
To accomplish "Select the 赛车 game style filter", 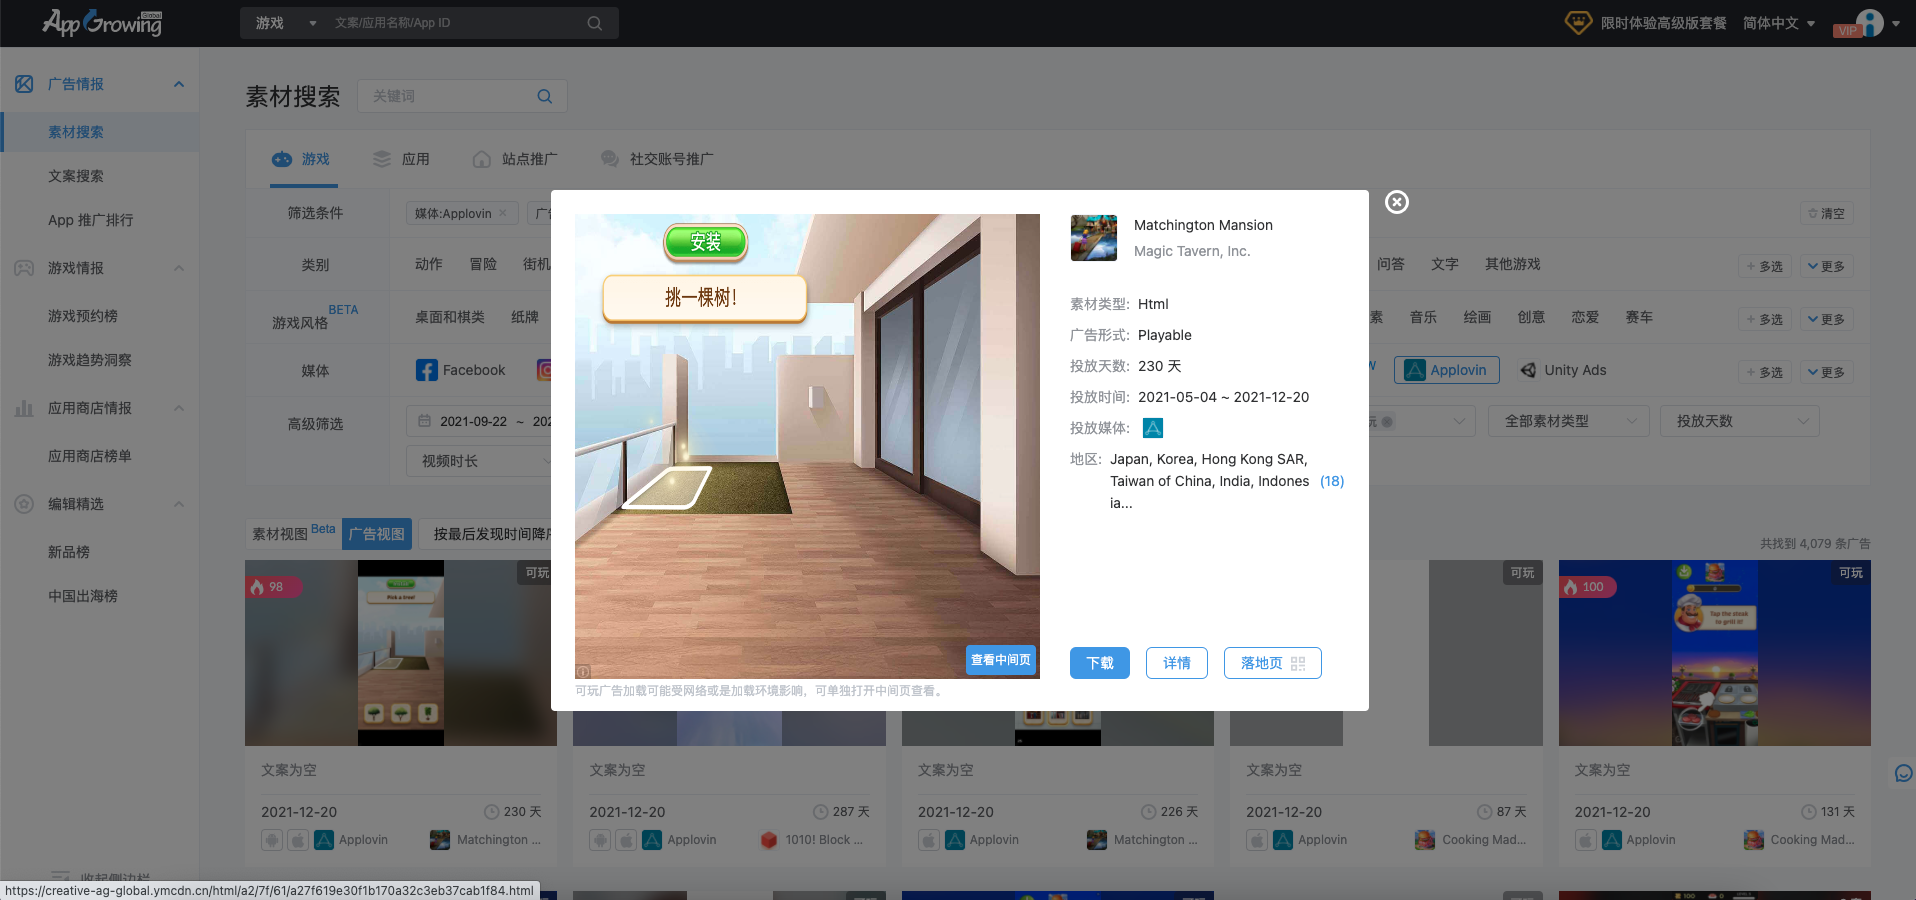I will (1639, 317).
